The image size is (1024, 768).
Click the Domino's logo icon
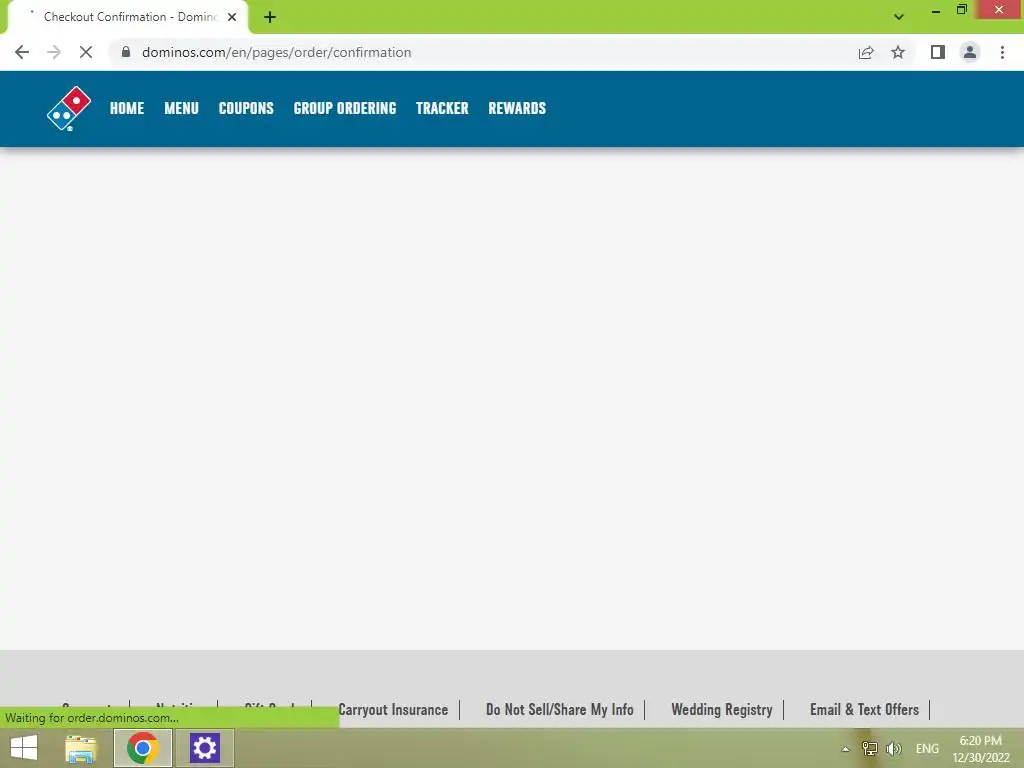point(69,108)
